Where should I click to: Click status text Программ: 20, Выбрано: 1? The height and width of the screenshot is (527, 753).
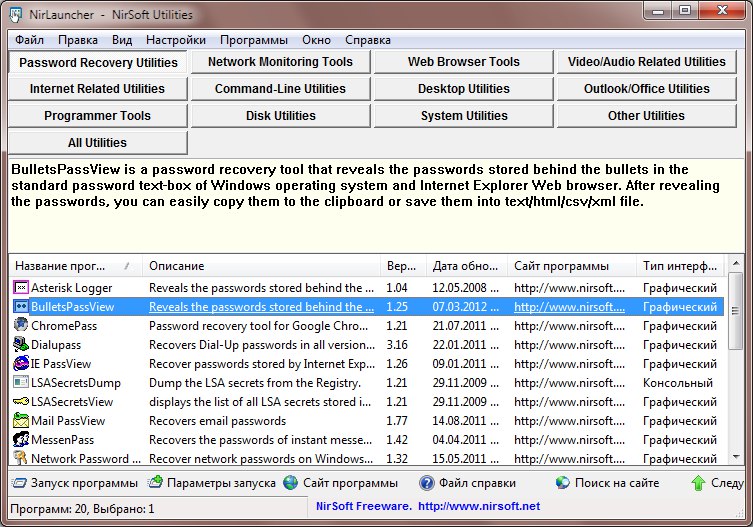[x=82, y=509]
